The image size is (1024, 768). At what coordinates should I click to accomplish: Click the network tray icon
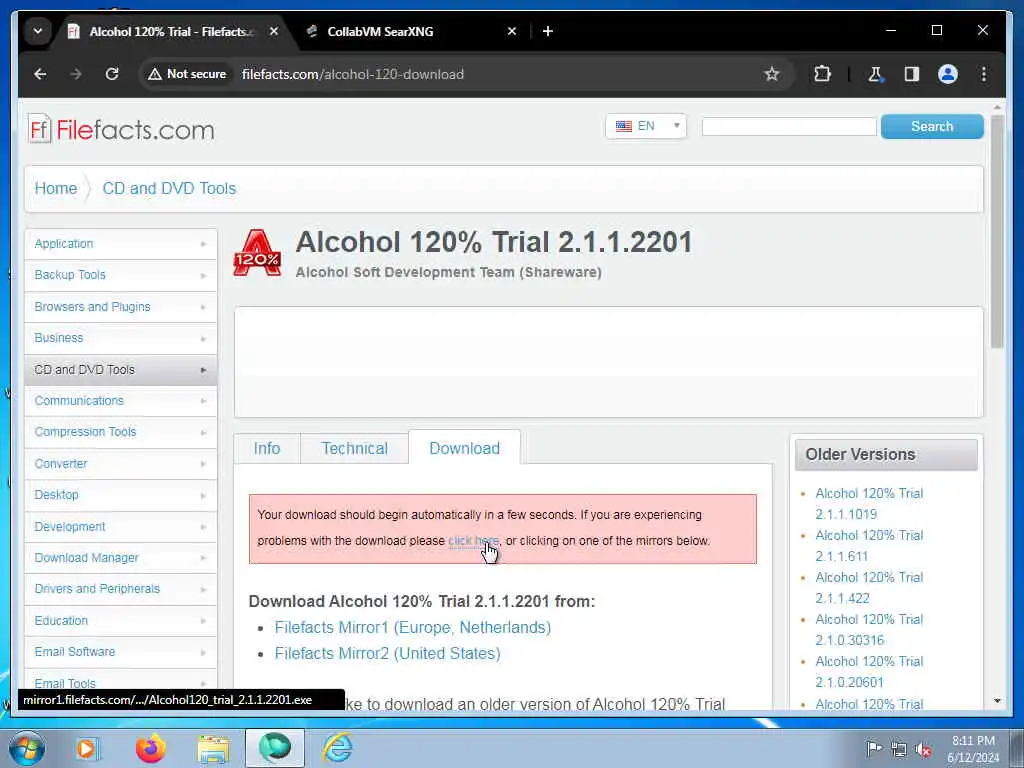pyautogui.click(x=899, y=749)
